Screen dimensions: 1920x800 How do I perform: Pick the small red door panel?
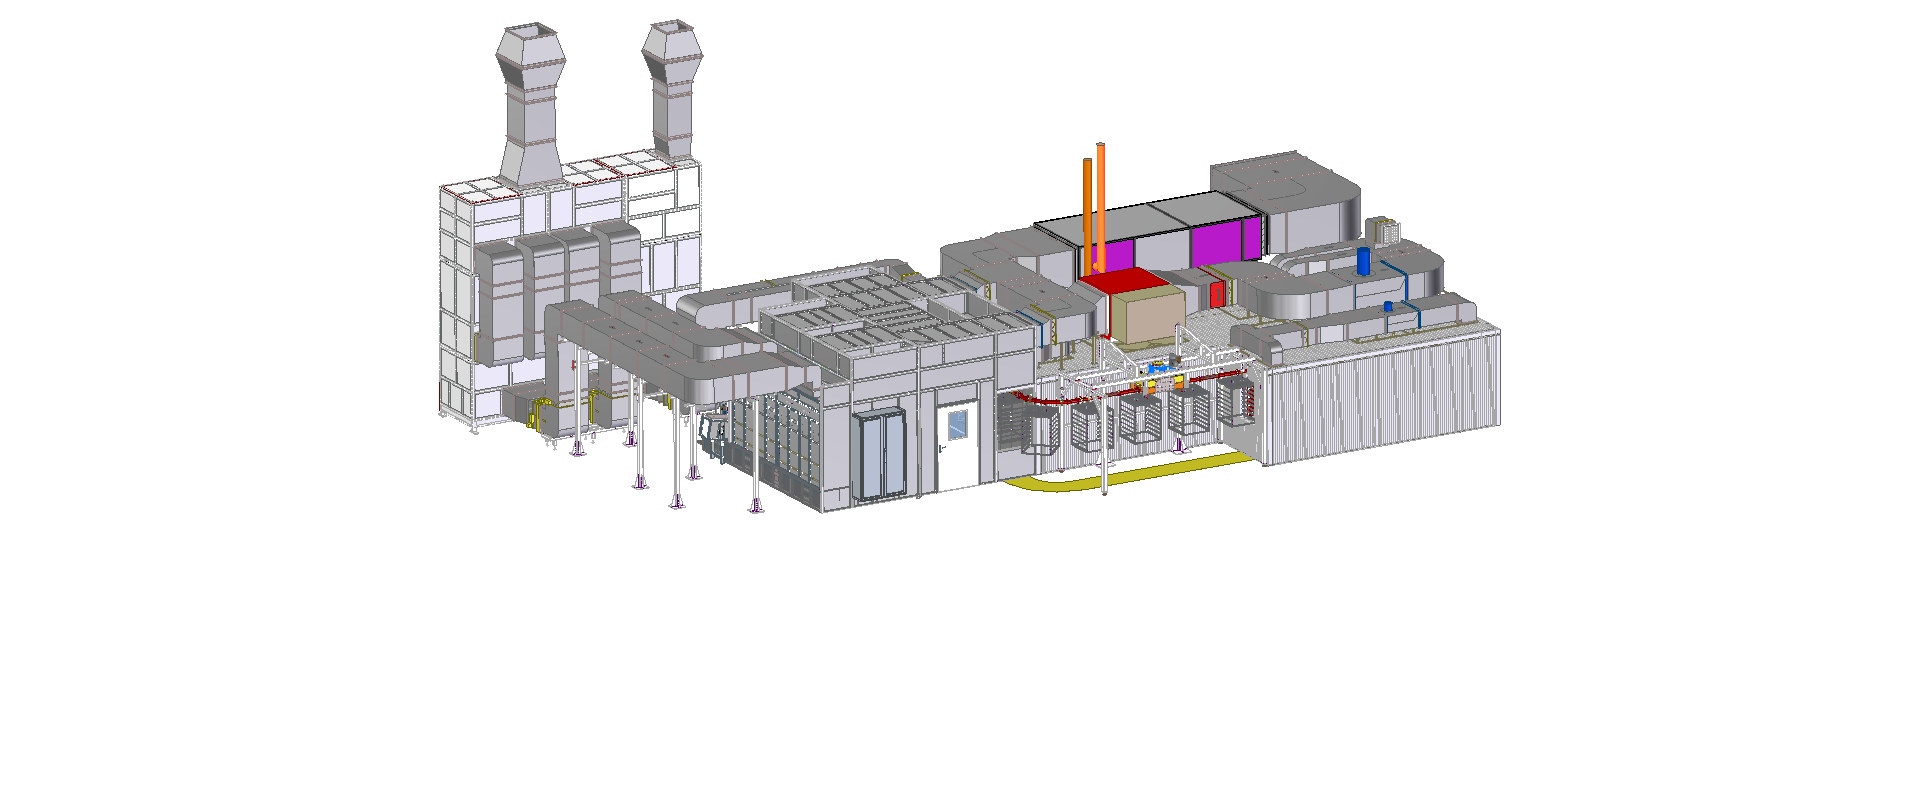tap(1217, 295)
